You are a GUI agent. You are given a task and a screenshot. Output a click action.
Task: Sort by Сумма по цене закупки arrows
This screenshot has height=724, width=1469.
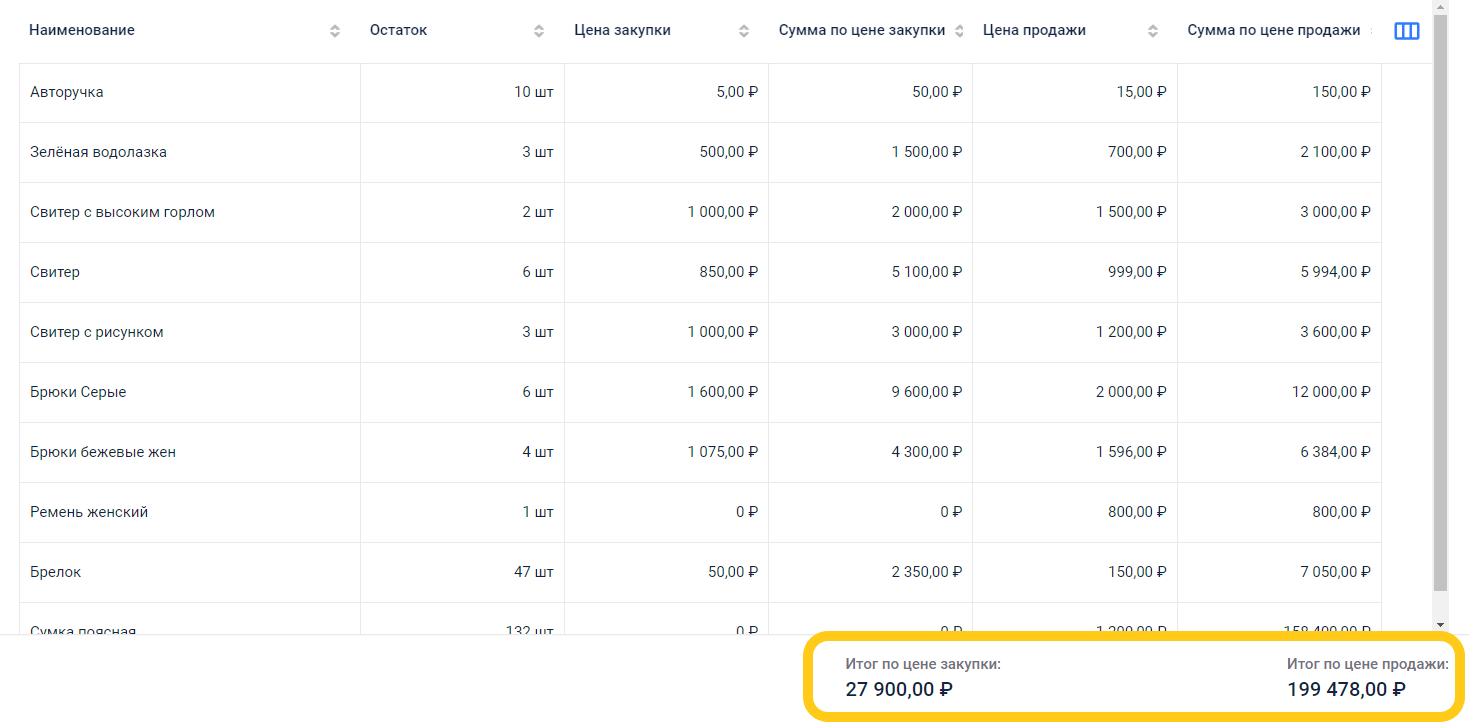click(x=959, y=31)
